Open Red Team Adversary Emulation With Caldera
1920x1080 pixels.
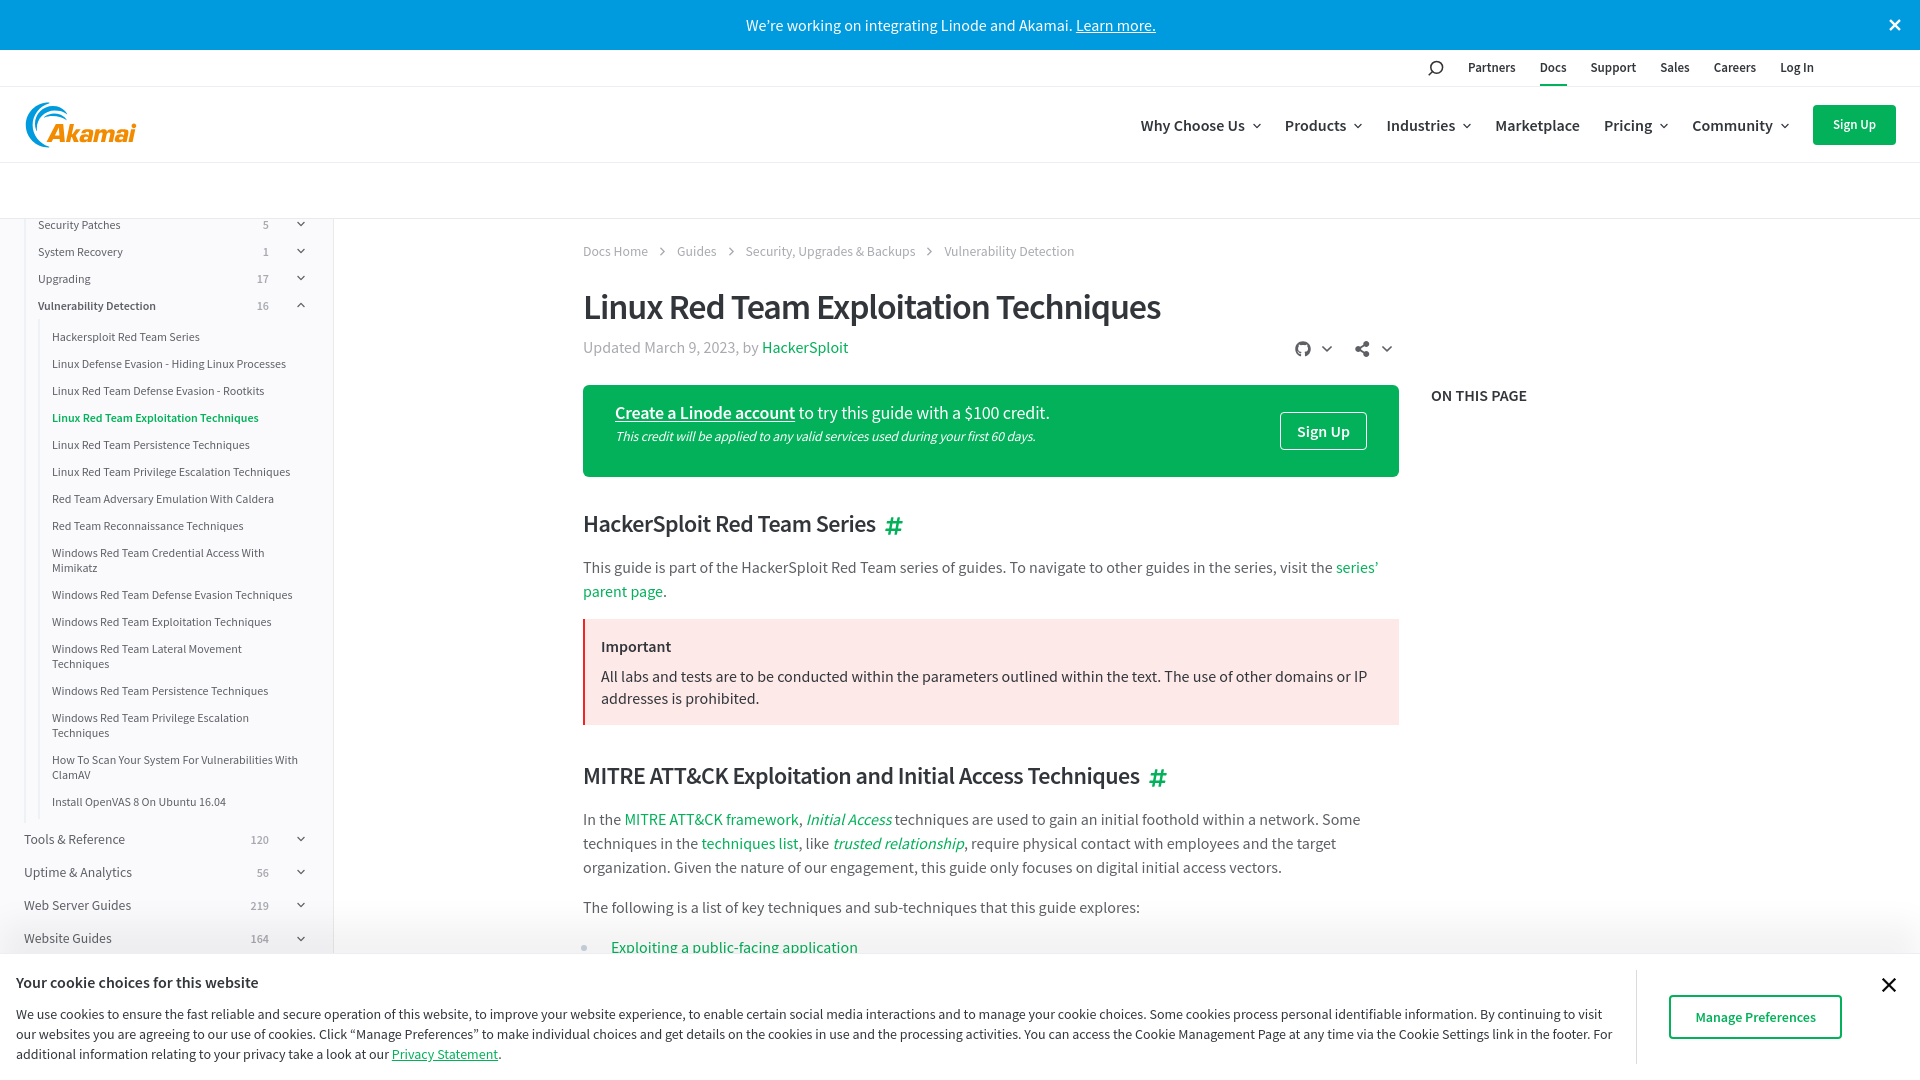point(162,499)
